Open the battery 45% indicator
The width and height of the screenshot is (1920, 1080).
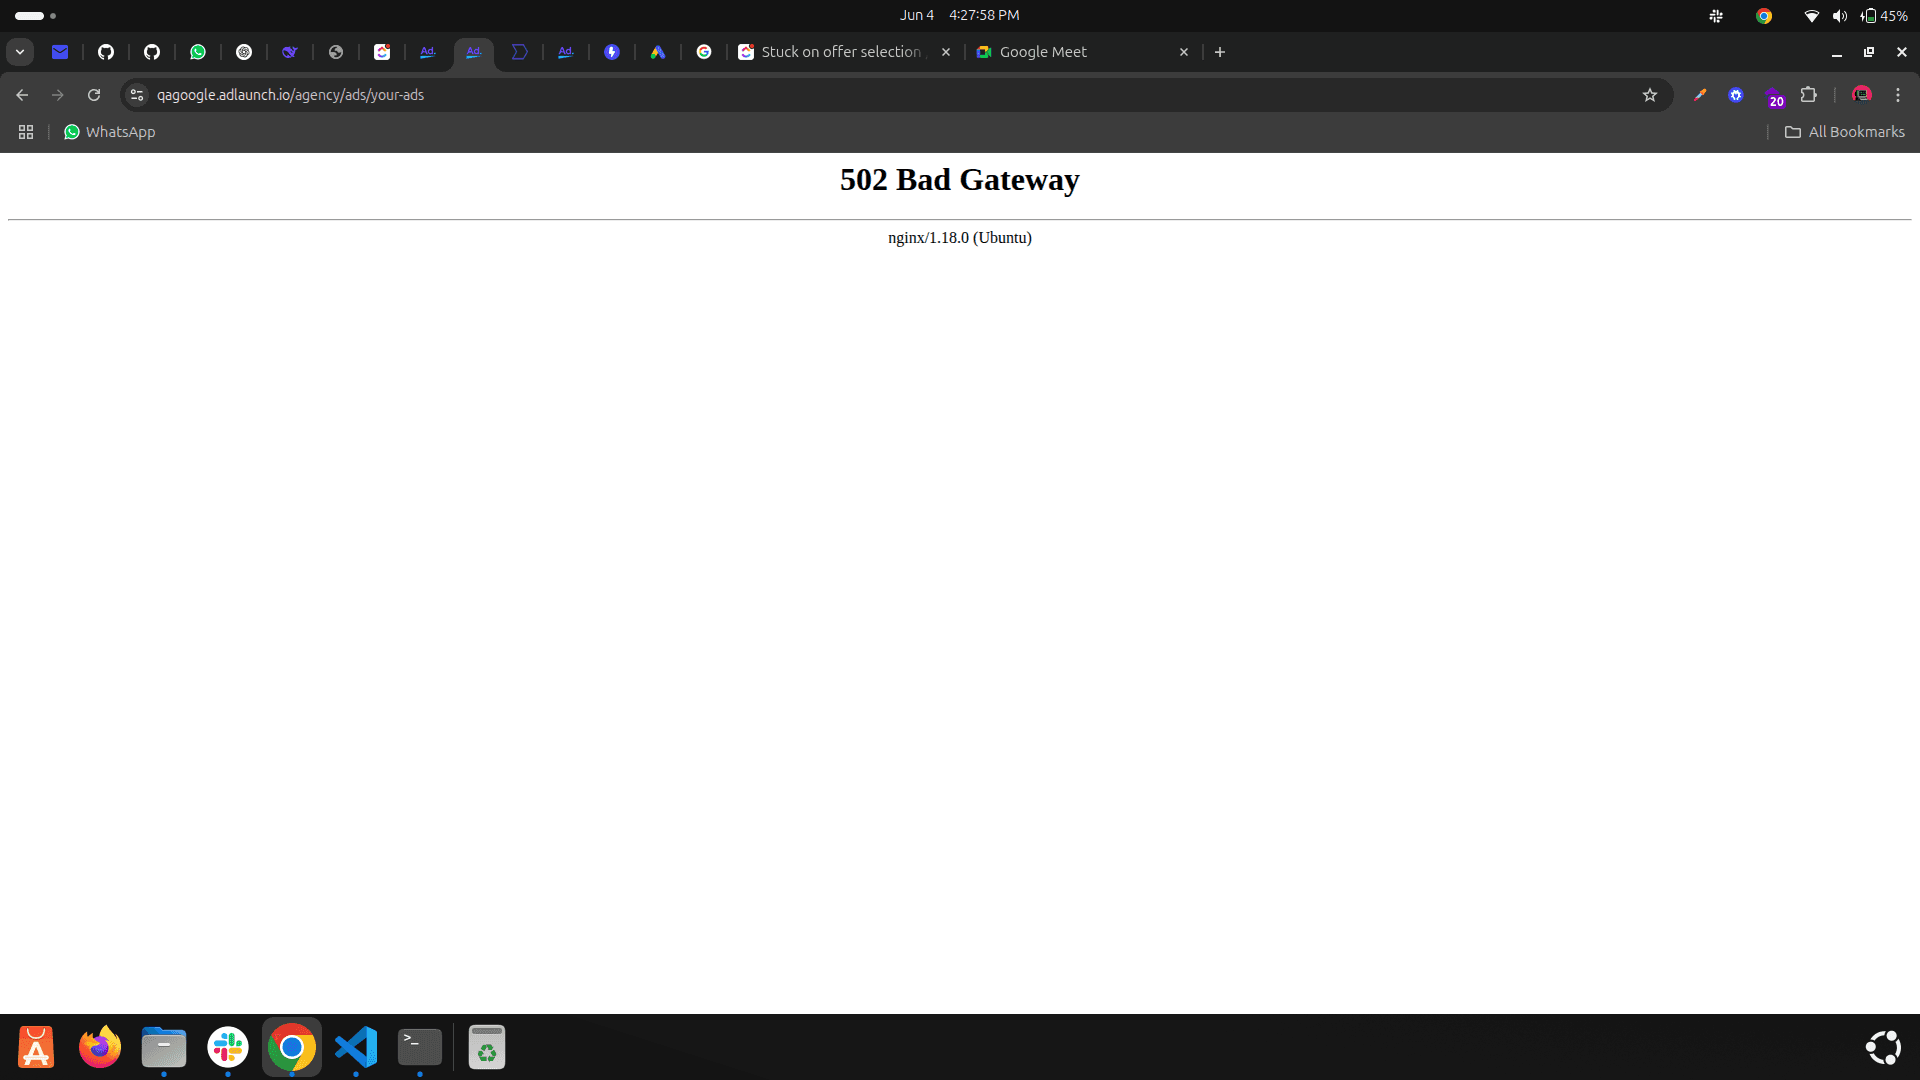[x=1884, y=15]
